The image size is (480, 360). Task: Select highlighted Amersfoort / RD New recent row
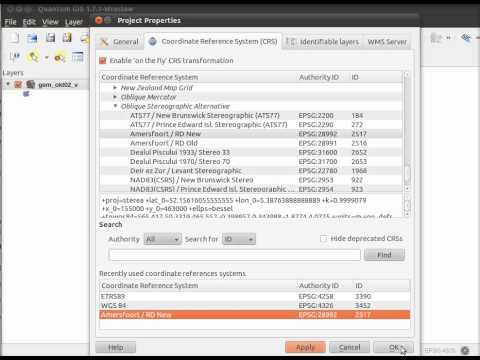[x=255, y=315]
